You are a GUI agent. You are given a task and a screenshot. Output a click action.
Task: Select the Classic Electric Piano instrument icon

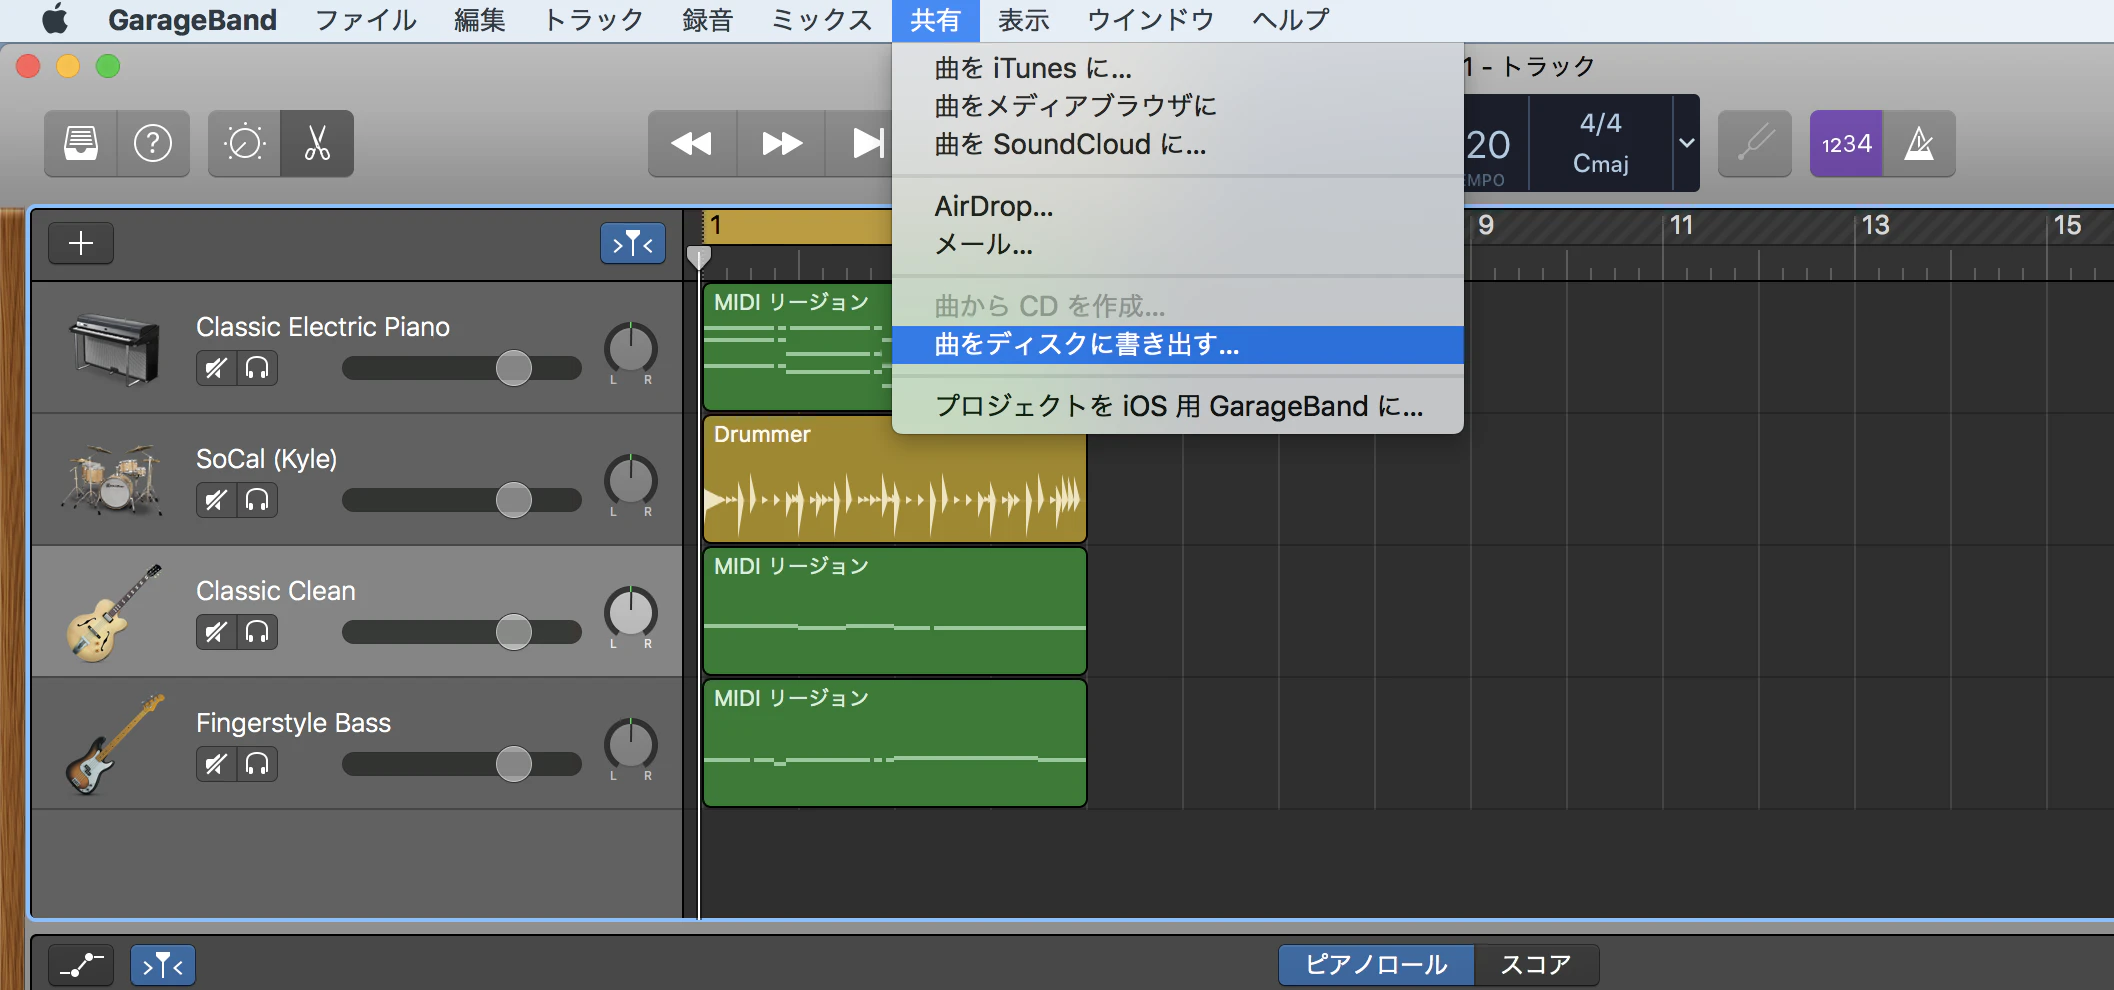[115, 348]
